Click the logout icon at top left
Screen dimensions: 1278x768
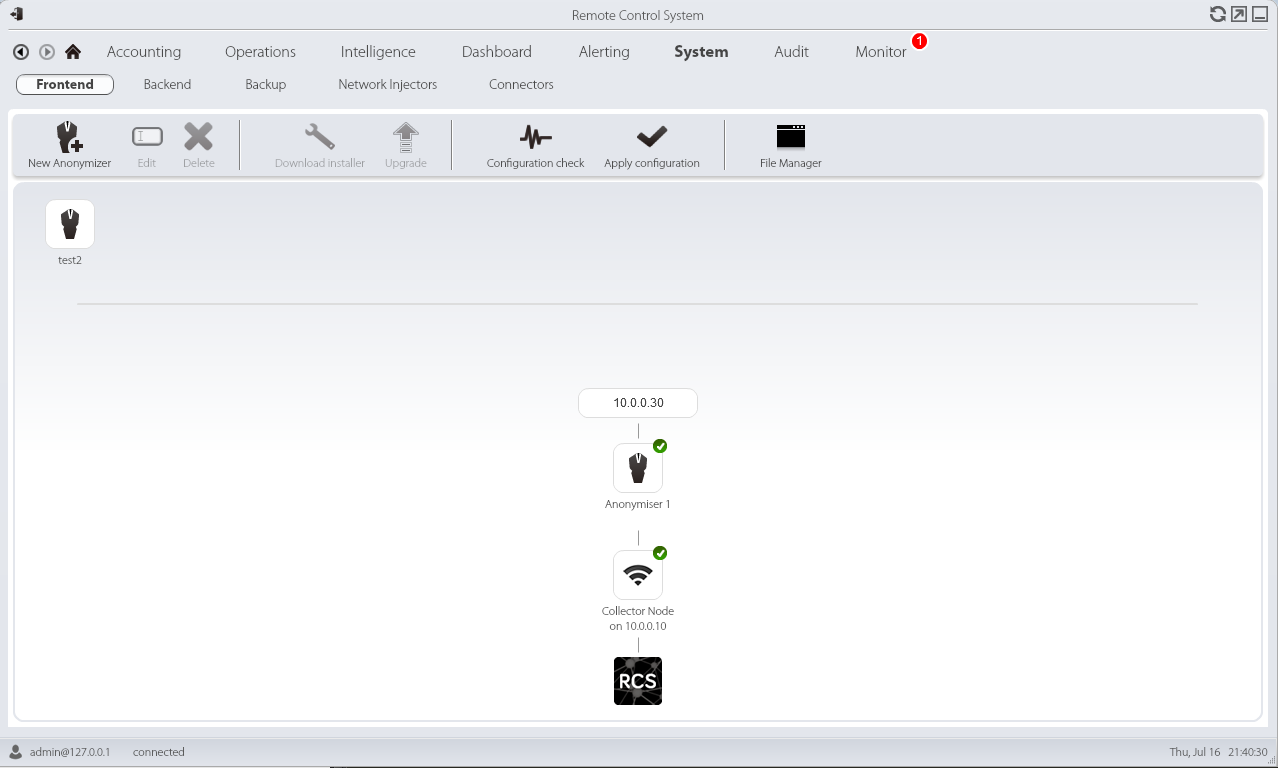tap(16, 14)
